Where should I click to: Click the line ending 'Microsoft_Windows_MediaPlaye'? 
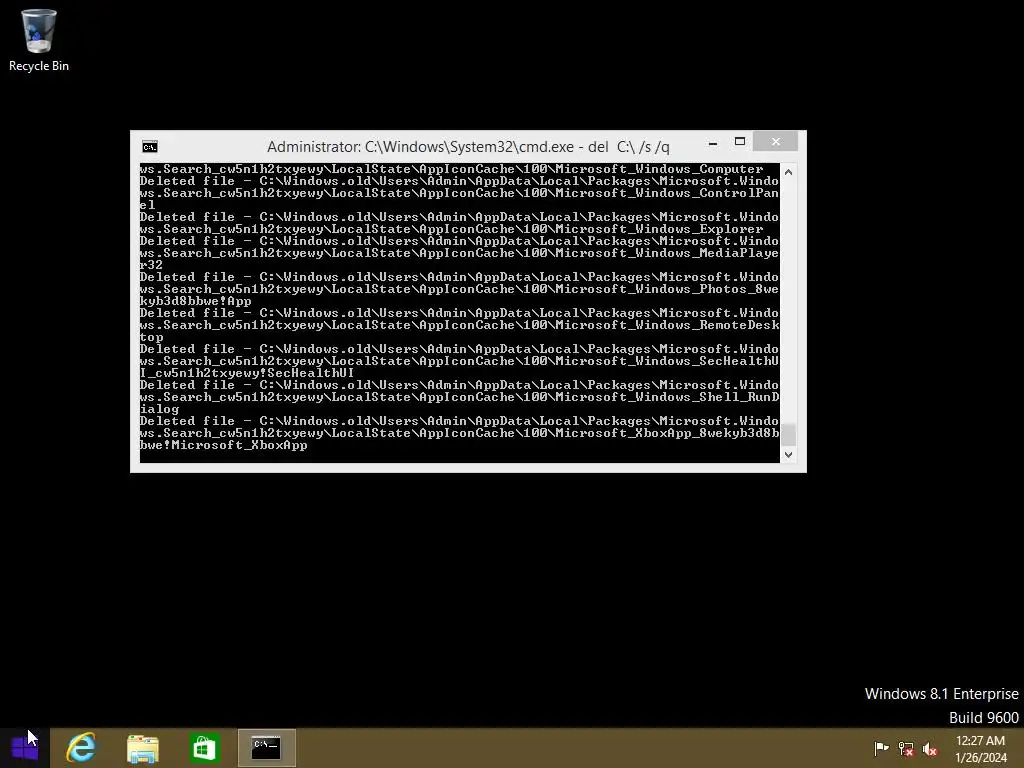click(459, 253)
